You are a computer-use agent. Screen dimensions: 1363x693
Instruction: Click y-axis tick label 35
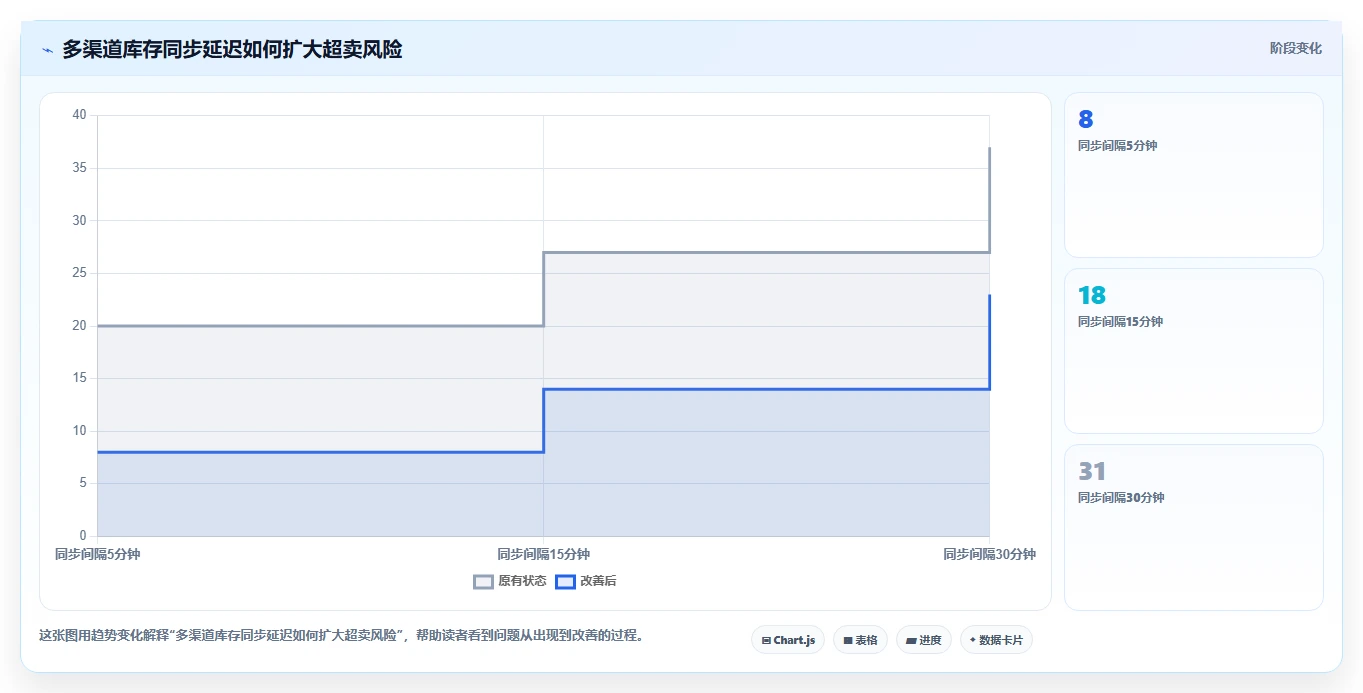pyautogui.click(x=80, y=168)
